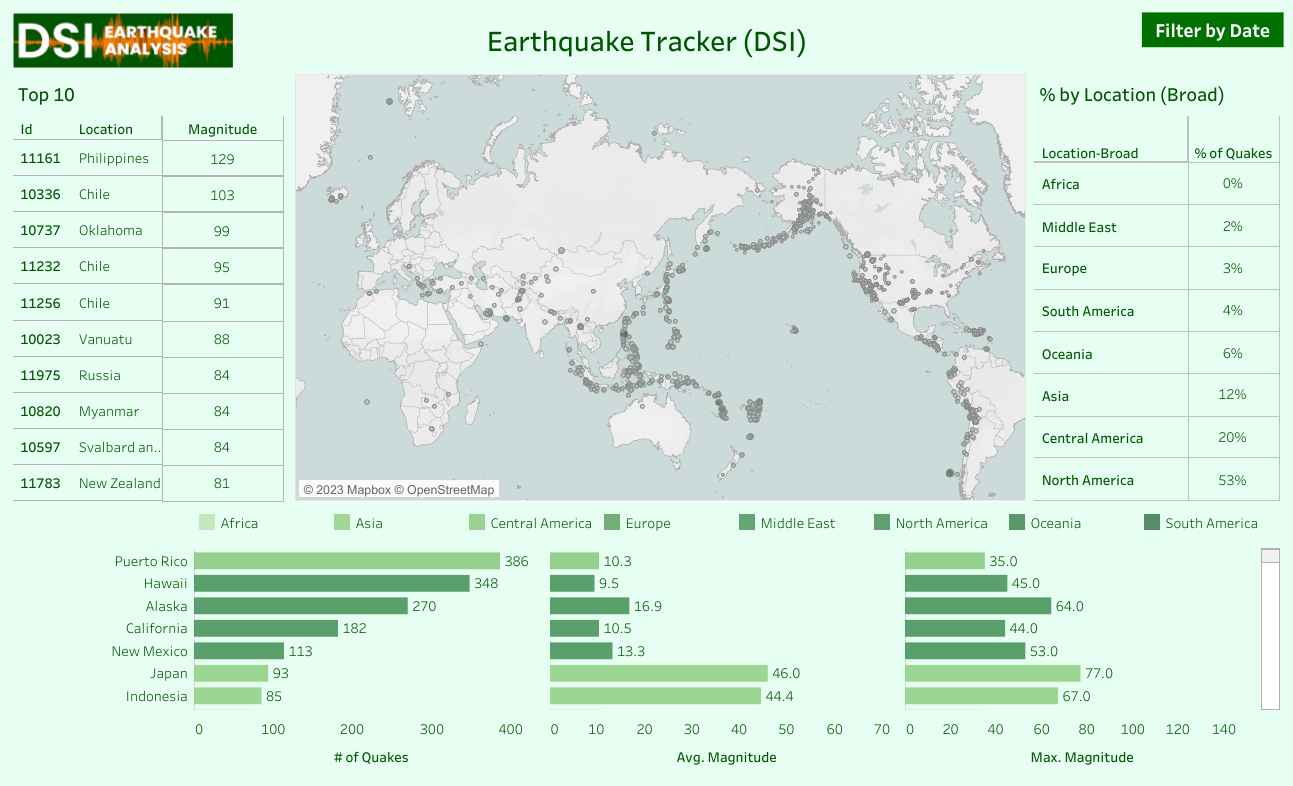Click Hawaii's 348 quakes bar
The image size is (1293, 786).
coord(331,583)
